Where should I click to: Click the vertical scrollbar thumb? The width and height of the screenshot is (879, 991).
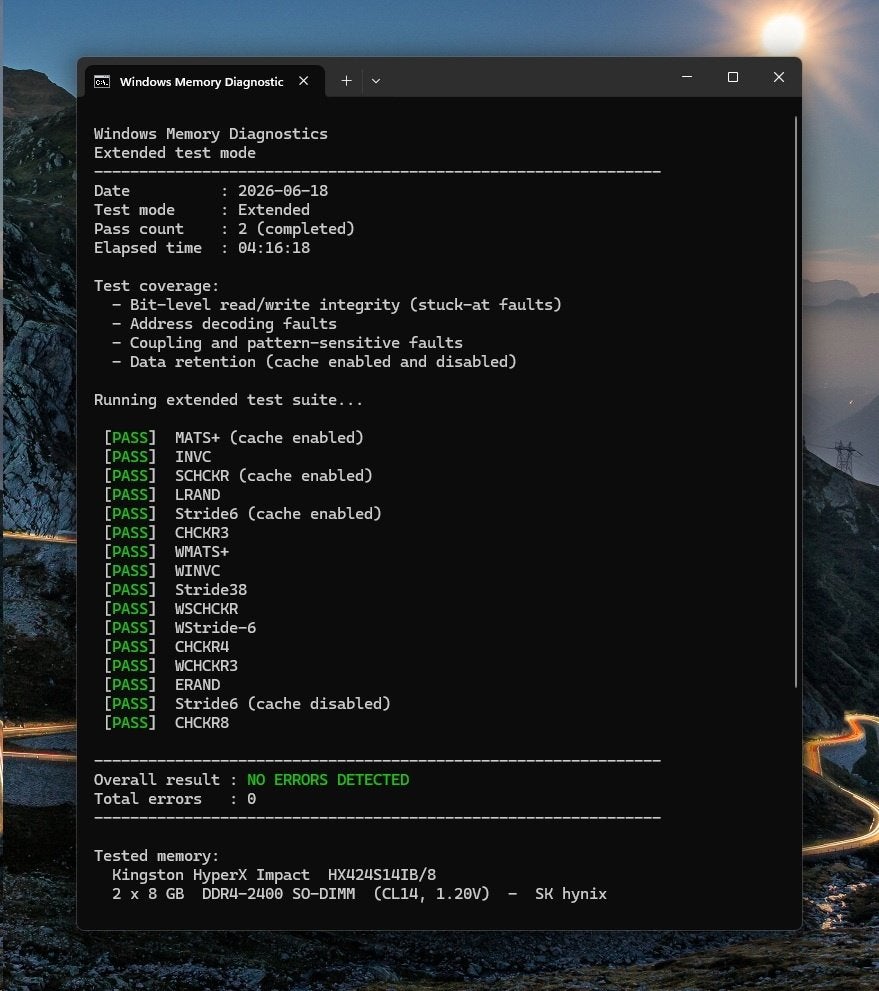pos(796,402)
